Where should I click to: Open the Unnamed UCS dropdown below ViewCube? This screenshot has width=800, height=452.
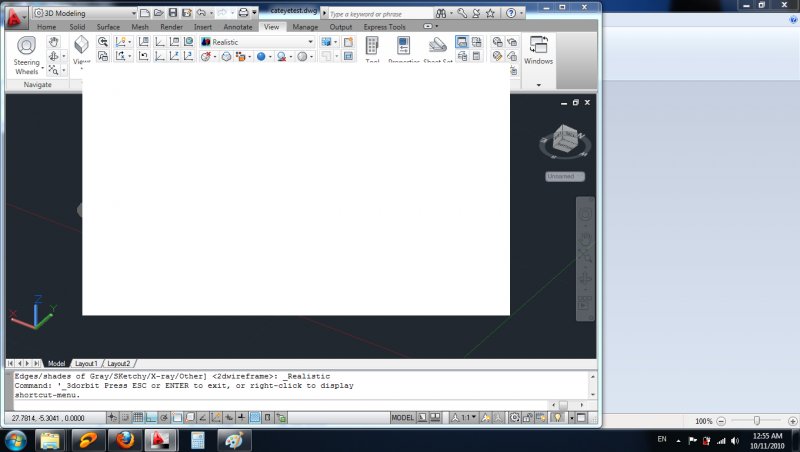[x=565, y=177]
